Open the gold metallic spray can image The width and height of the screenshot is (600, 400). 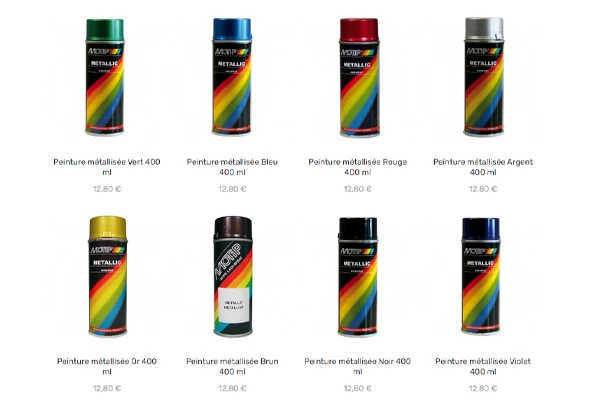point(108,276)
